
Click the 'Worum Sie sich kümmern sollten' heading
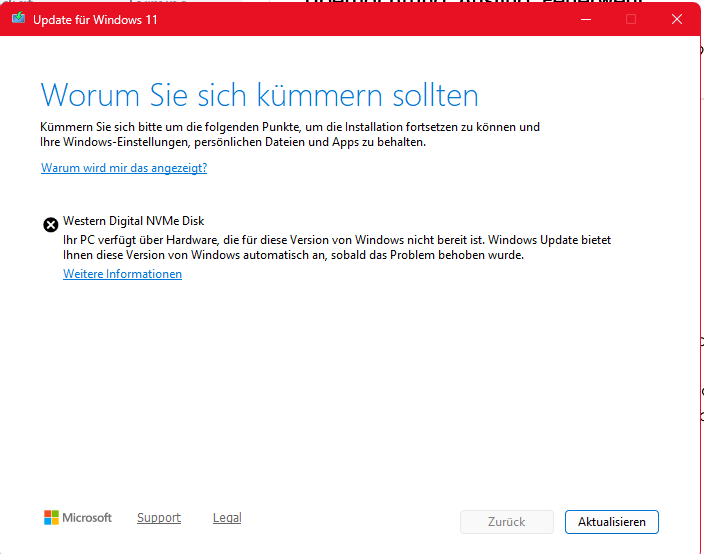point(260,95)
